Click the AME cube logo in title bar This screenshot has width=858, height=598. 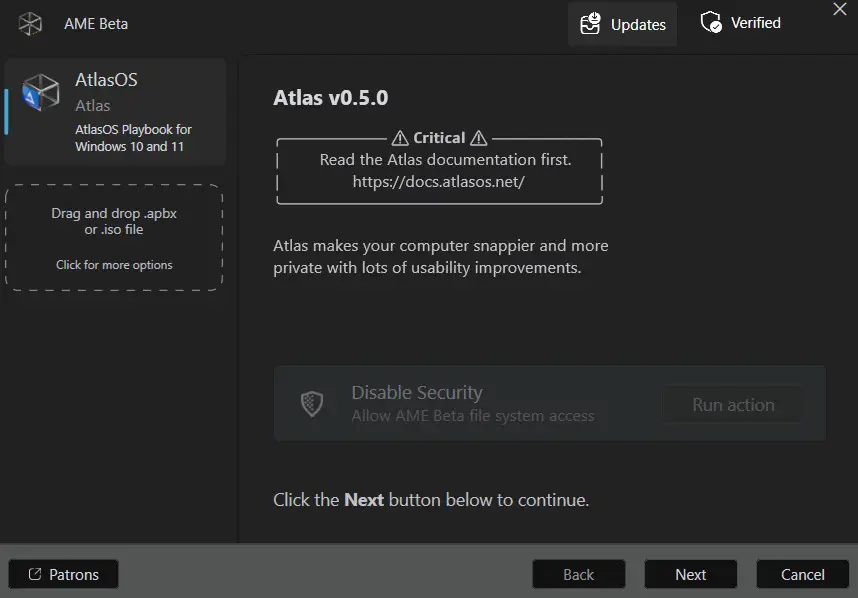pyautogui.click(x=31, y=24)
